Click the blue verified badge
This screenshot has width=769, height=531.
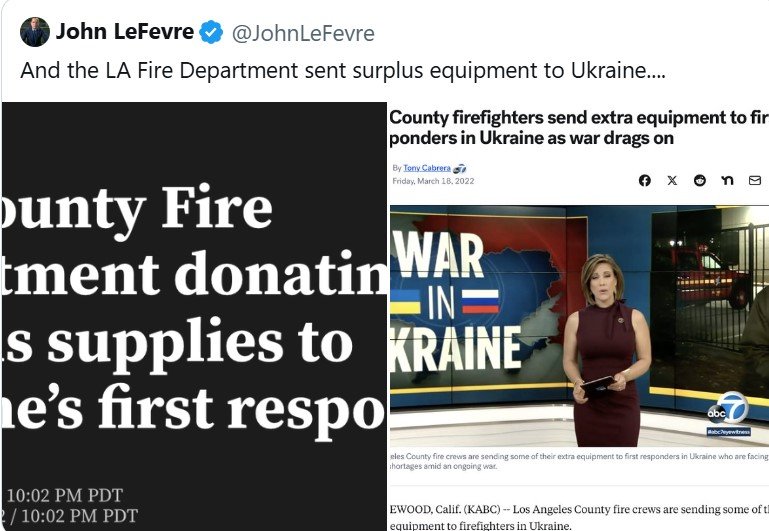click(x=211, y=32)
